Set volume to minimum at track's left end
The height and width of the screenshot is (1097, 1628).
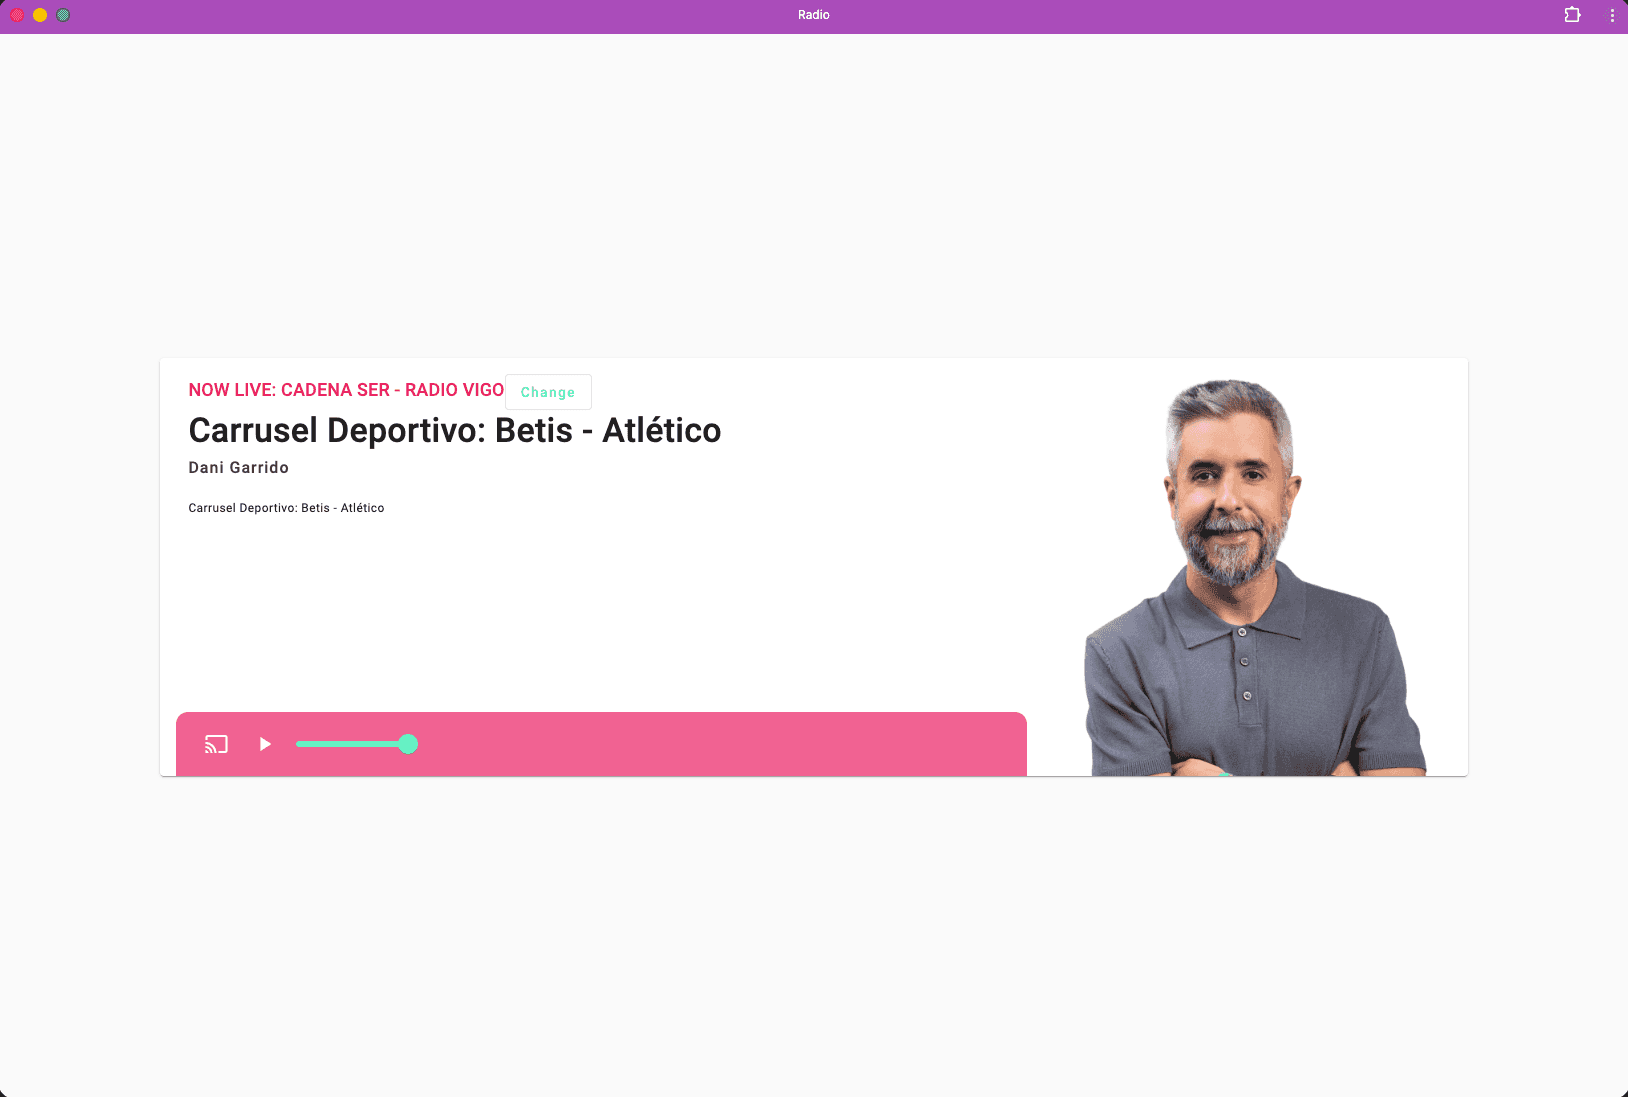point(298,744)
